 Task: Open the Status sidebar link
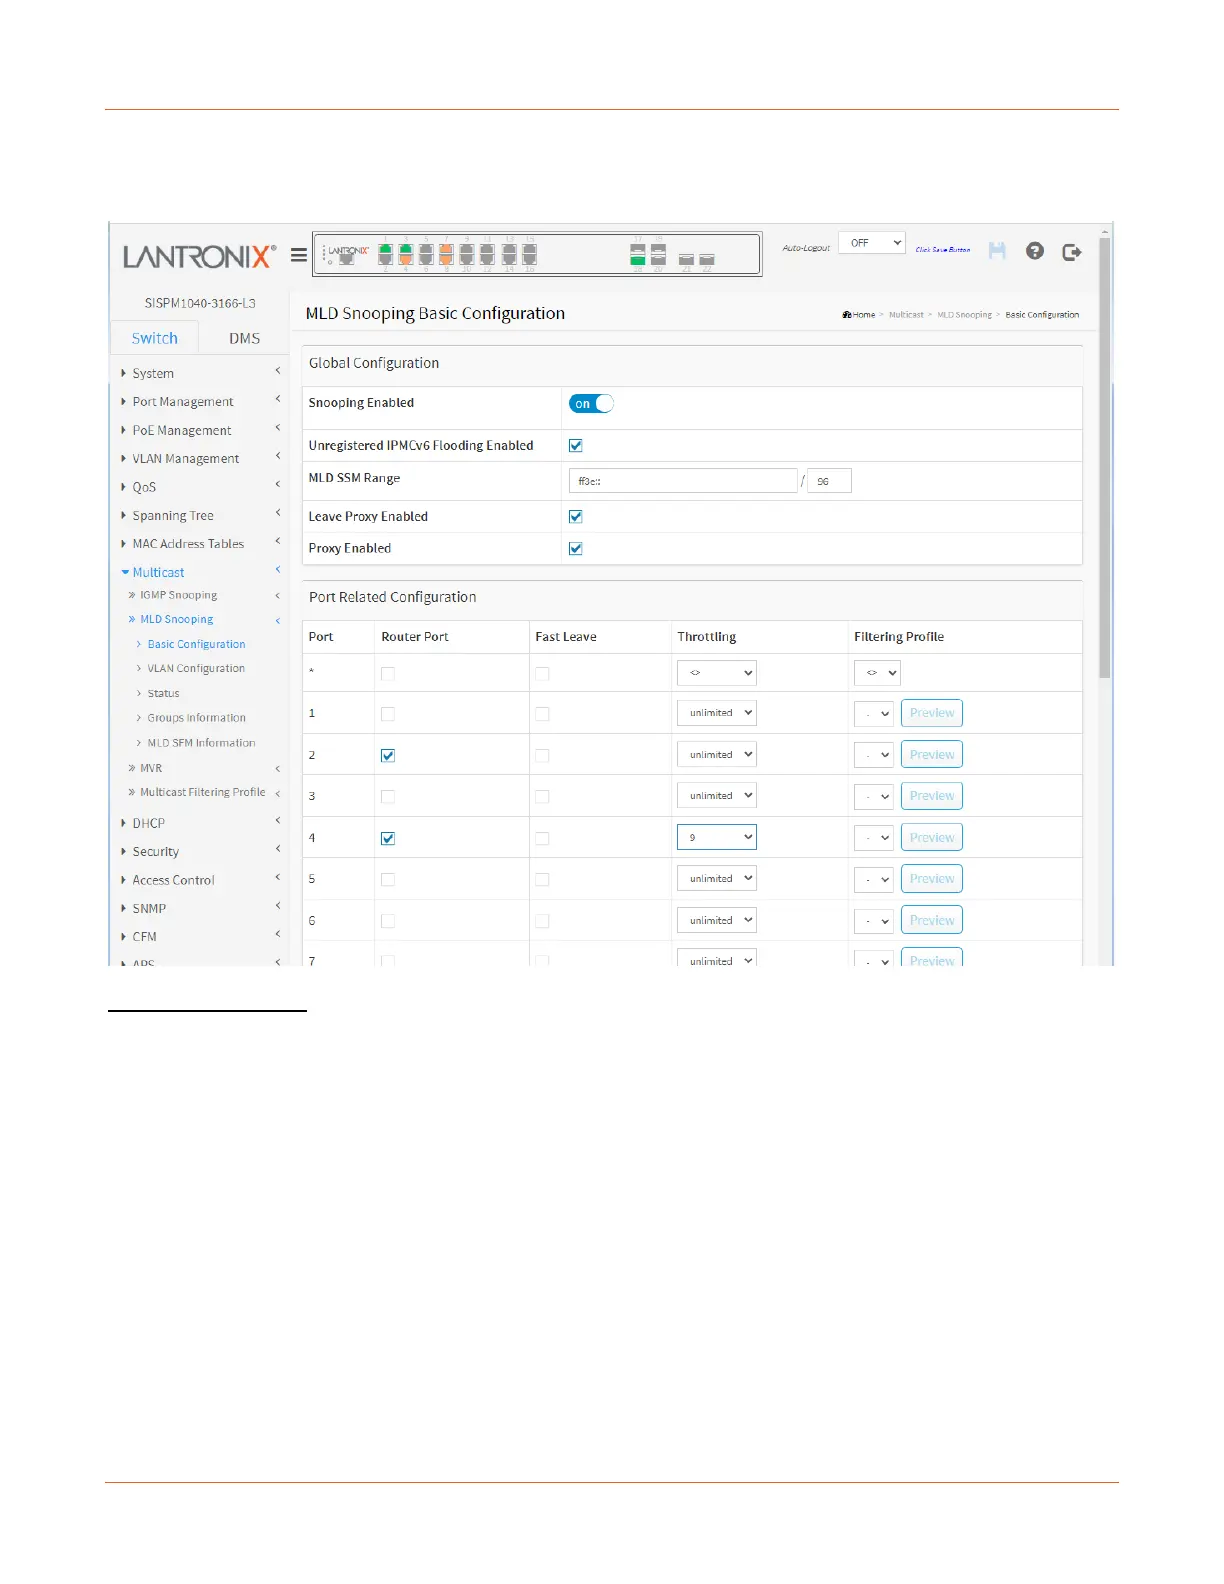[163, 693]
